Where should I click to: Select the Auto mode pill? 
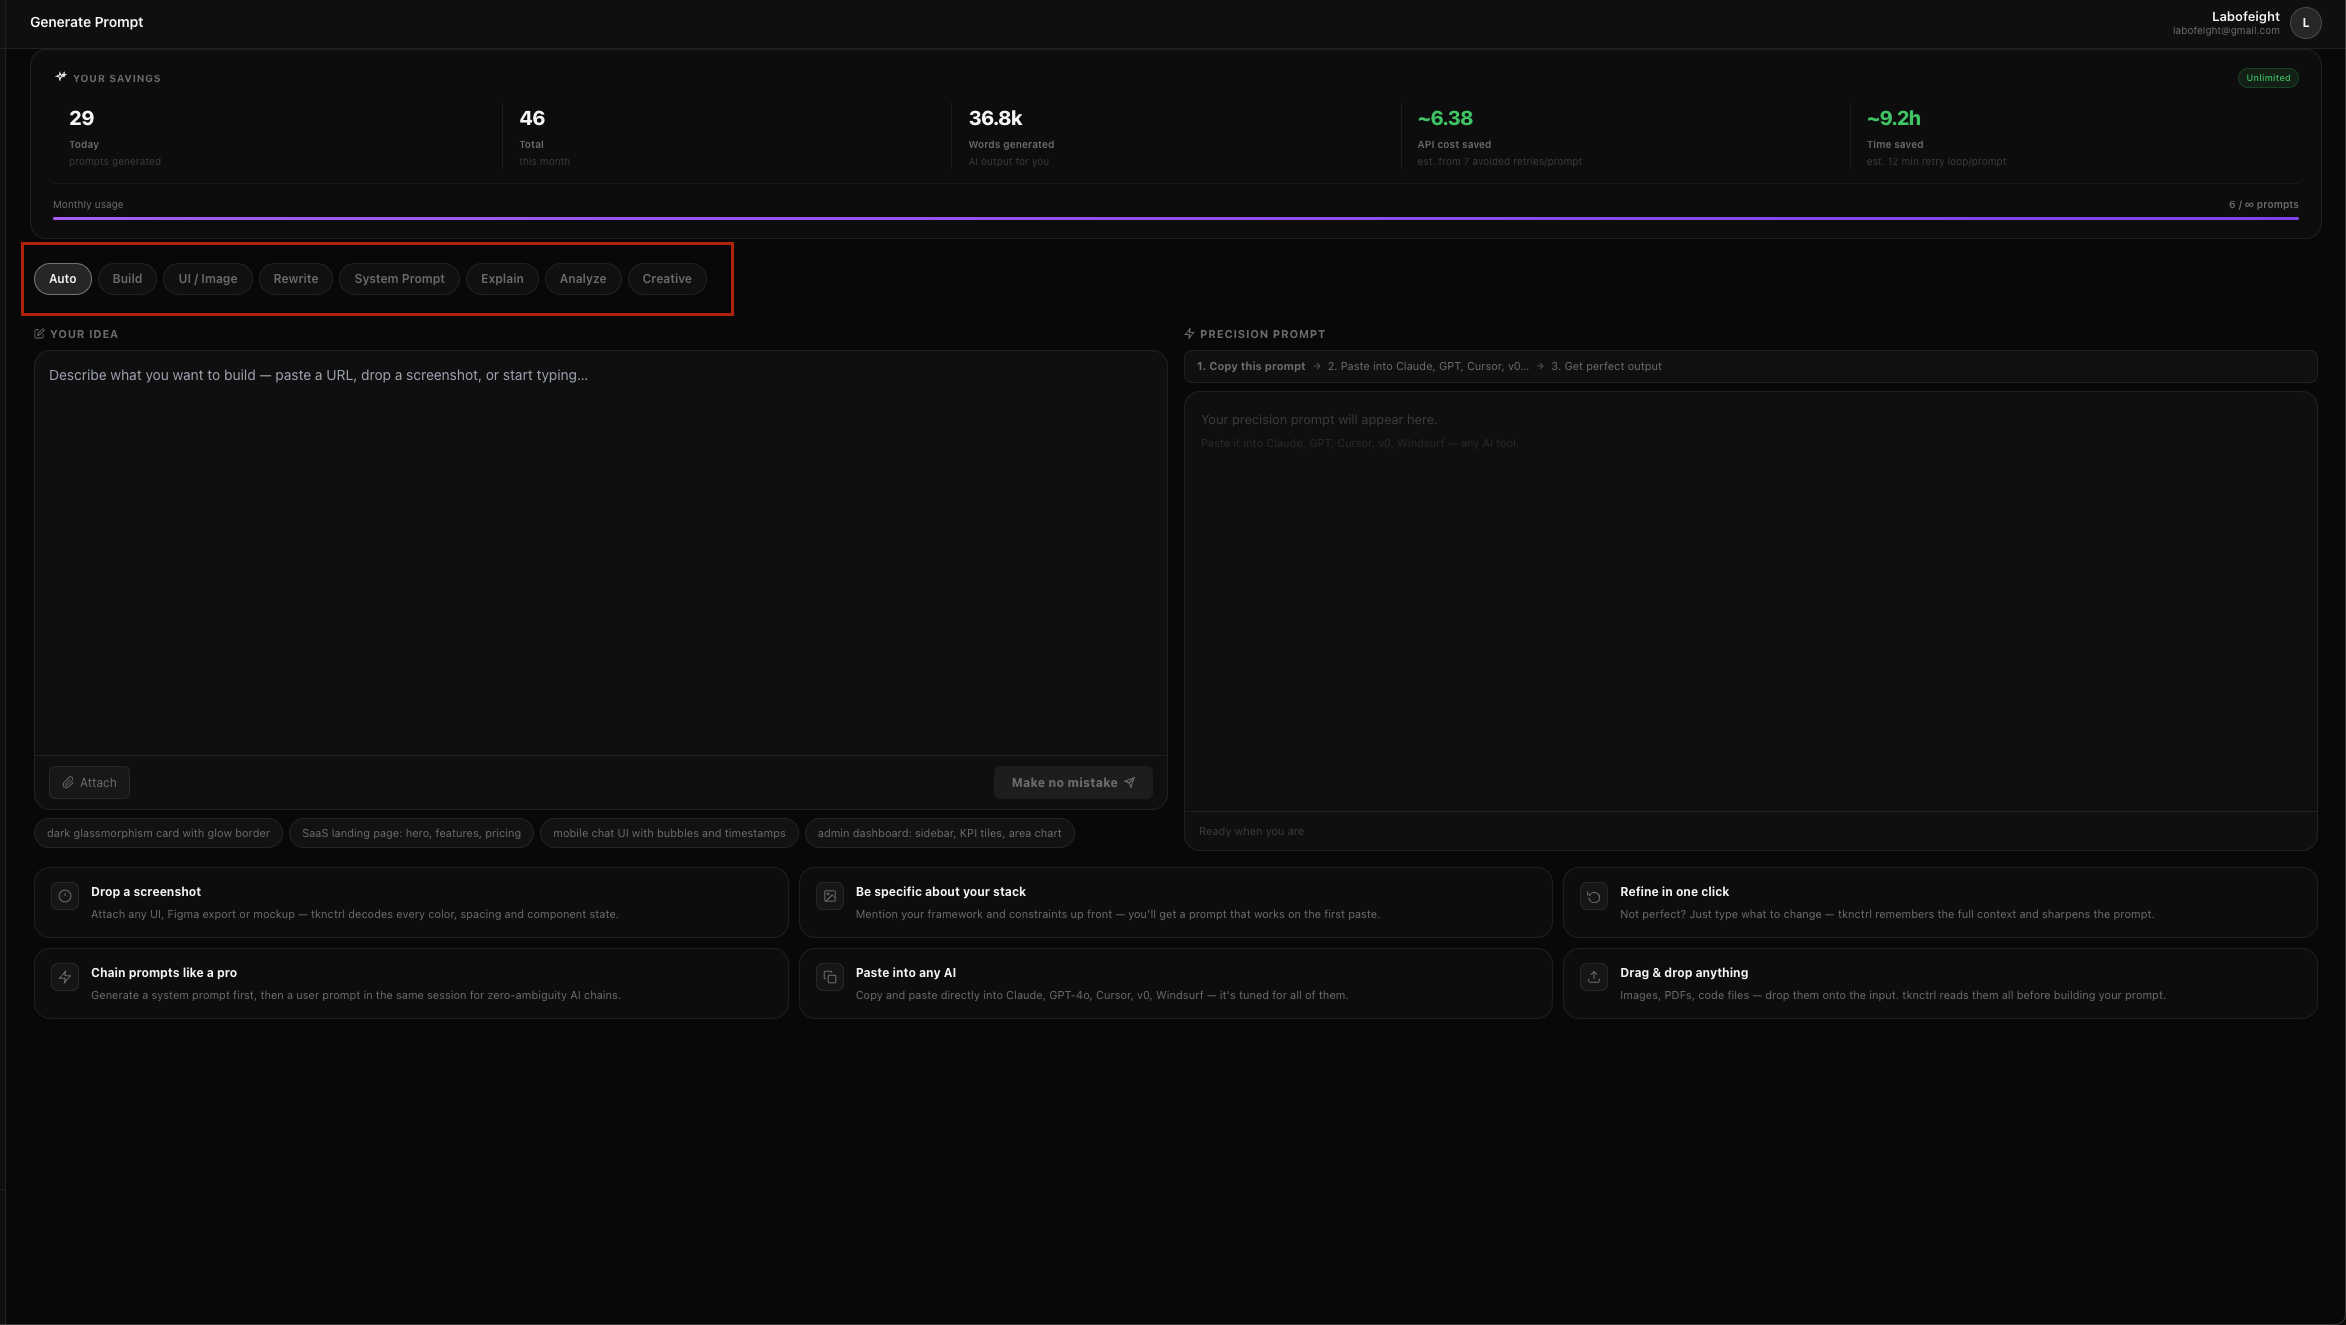point(63,279)
